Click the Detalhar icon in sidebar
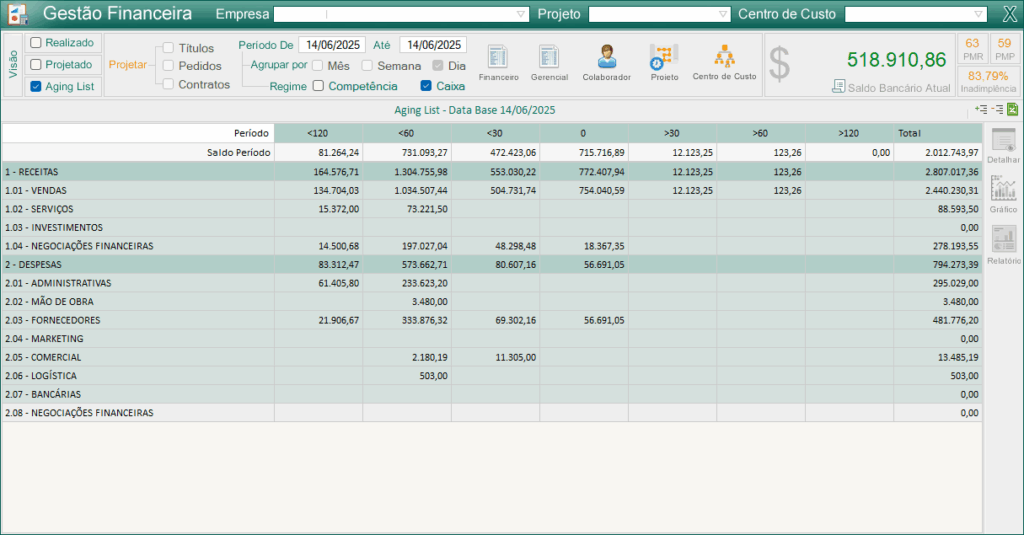Image resolution: width=1024 pixels, height=535 pixels. click(x=1003, y=146)
